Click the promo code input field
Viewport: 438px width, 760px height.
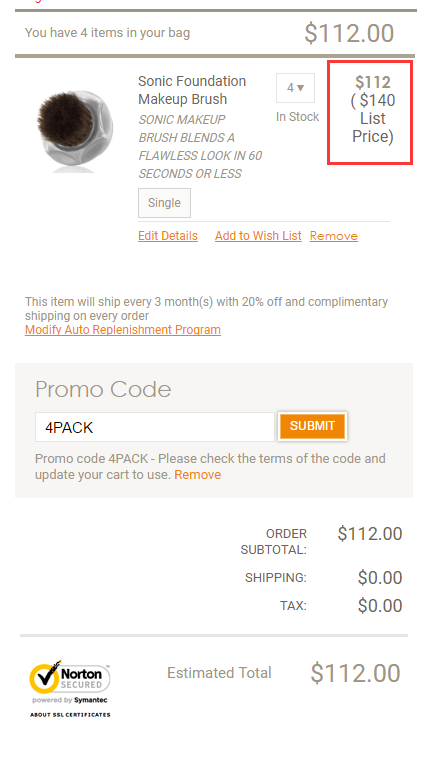tap(155, 427)
